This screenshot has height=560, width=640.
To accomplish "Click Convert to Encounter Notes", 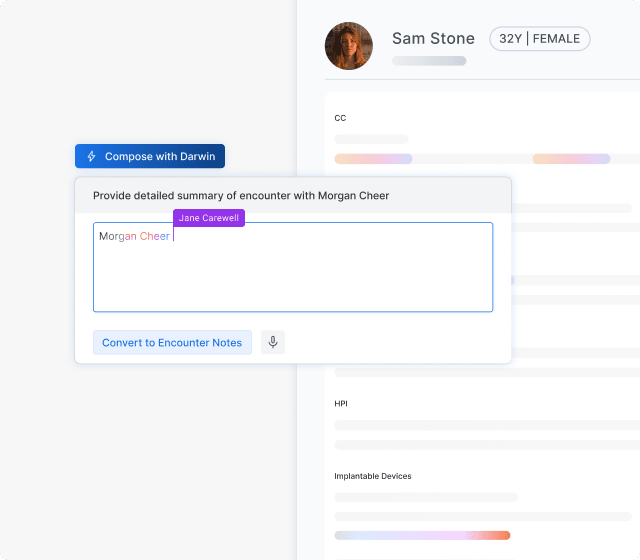I will [x=172, y=342].
